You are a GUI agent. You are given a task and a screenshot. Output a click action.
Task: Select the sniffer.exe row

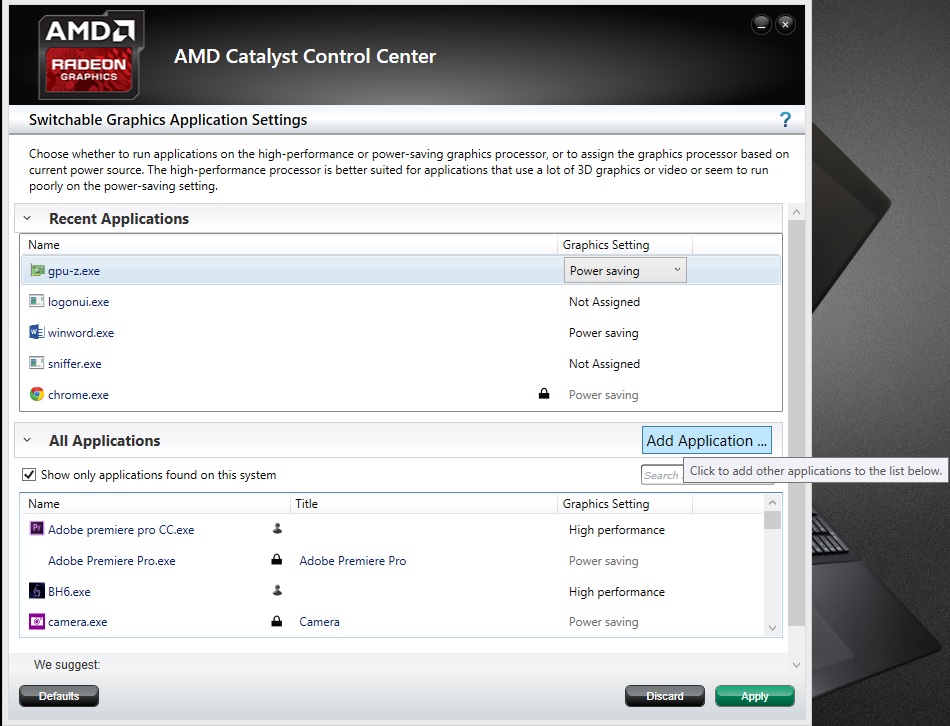click(401, 363)
